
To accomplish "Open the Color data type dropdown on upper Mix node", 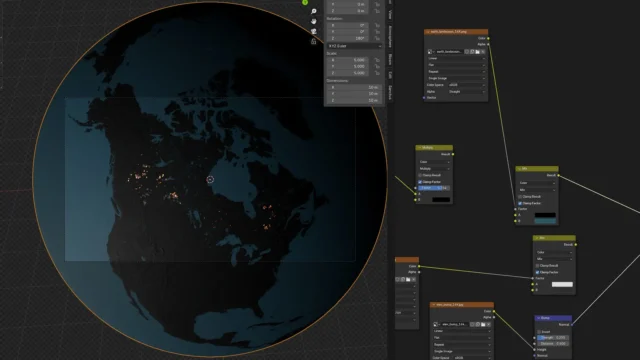I will pyautogui.click(x=537, y=183).
